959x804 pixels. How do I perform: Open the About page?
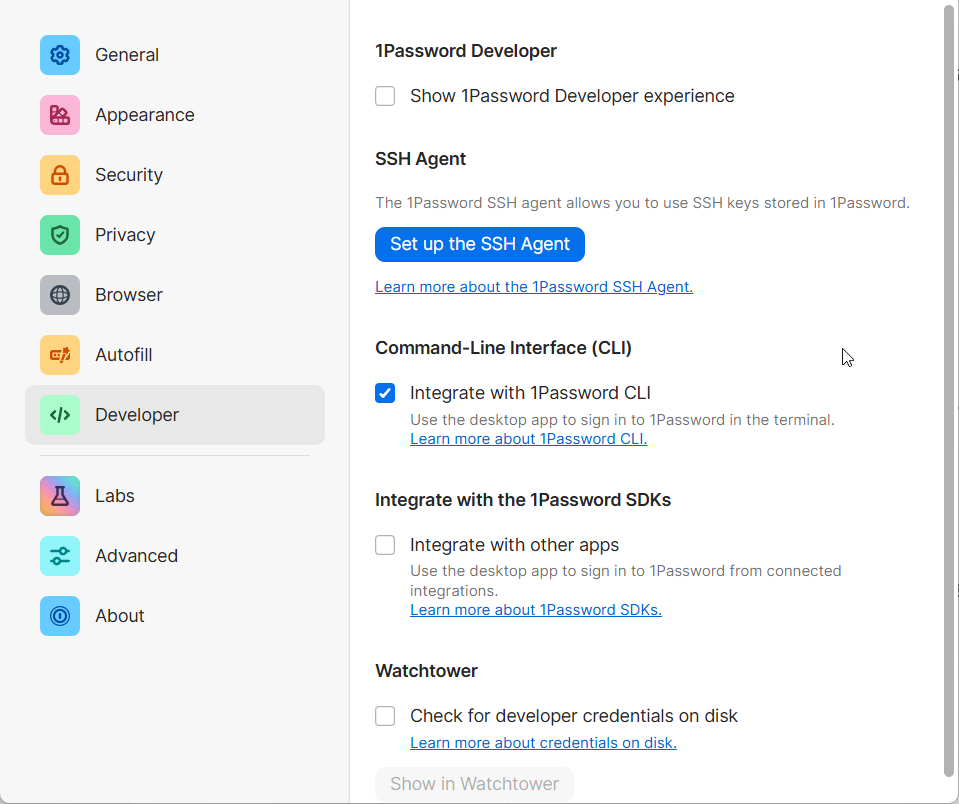click(x=175, y=616)
